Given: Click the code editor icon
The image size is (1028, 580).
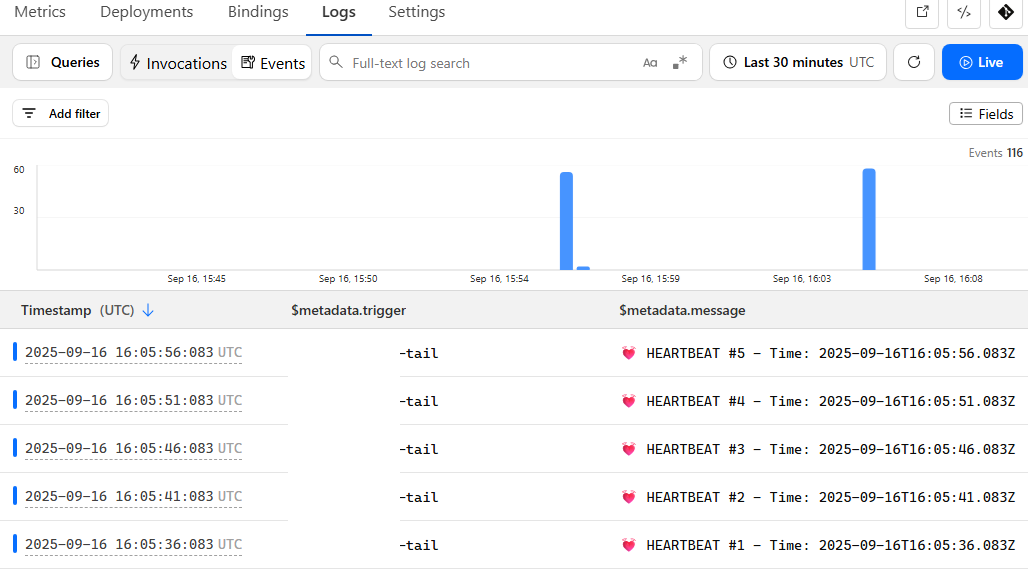Looking at the screenshot, I should [x=964, y=12].
